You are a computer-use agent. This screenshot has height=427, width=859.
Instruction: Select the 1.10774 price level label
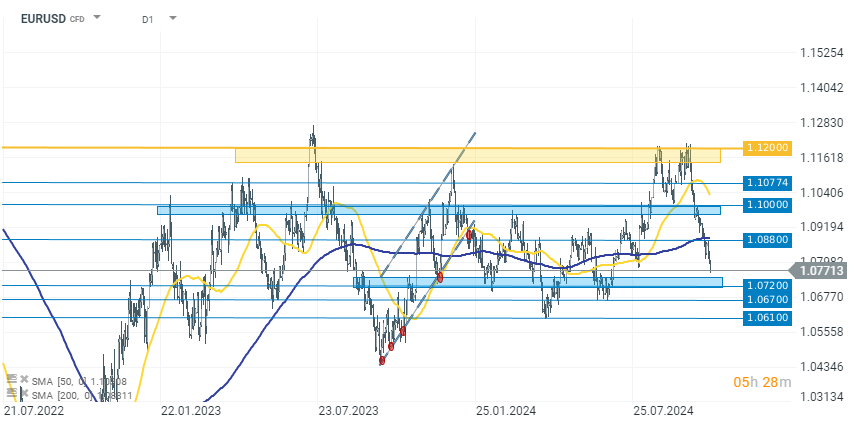[767, 183]
